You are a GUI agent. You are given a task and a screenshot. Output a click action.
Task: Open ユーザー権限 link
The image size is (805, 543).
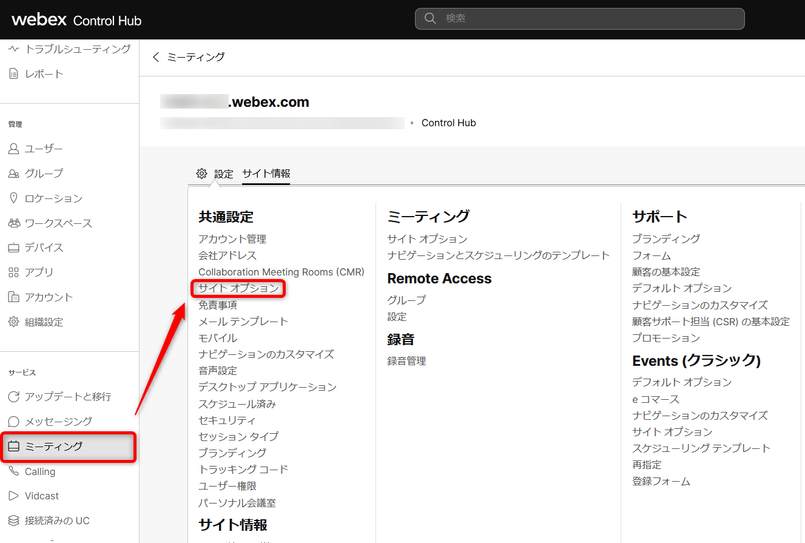(227, 486)
